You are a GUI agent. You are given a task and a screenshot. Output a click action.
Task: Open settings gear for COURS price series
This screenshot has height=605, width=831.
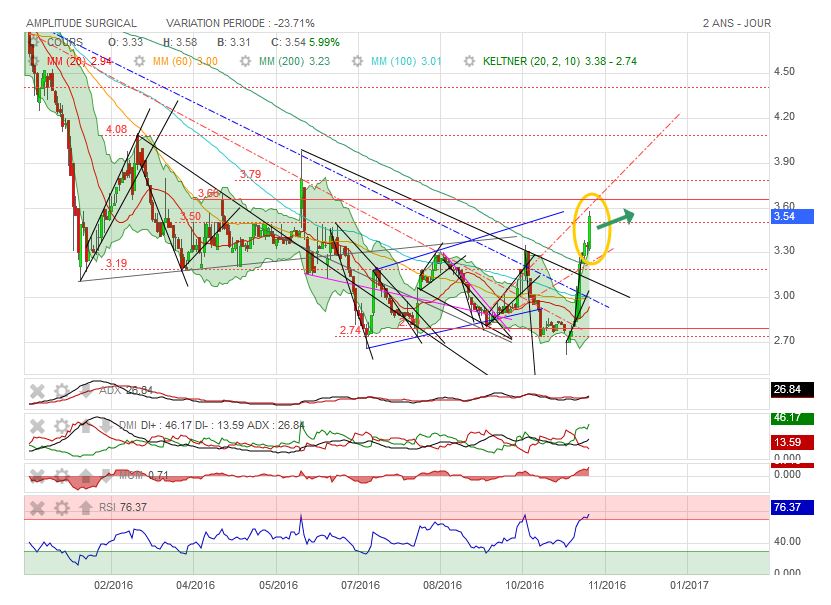coord(34,42)
